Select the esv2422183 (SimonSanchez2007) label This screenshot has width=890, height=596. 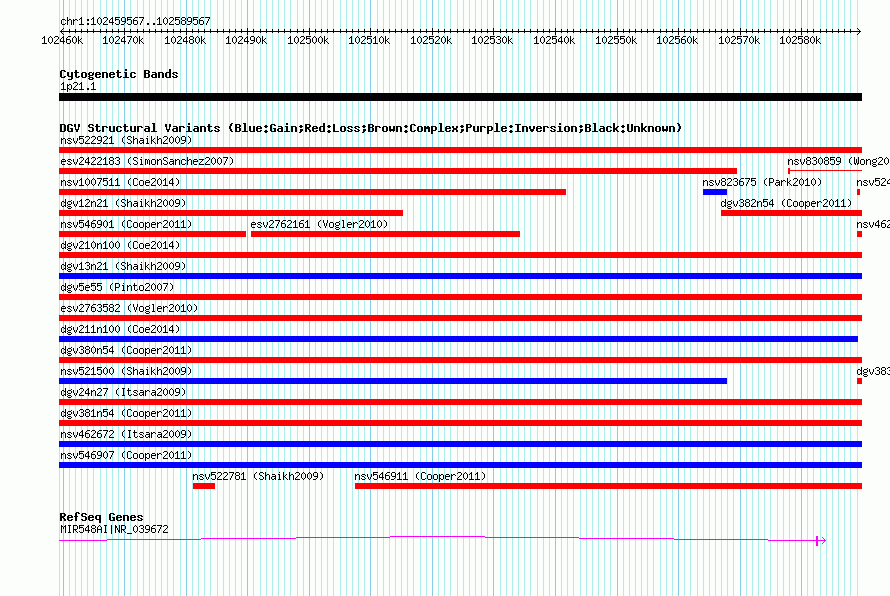tap(147, 161)
